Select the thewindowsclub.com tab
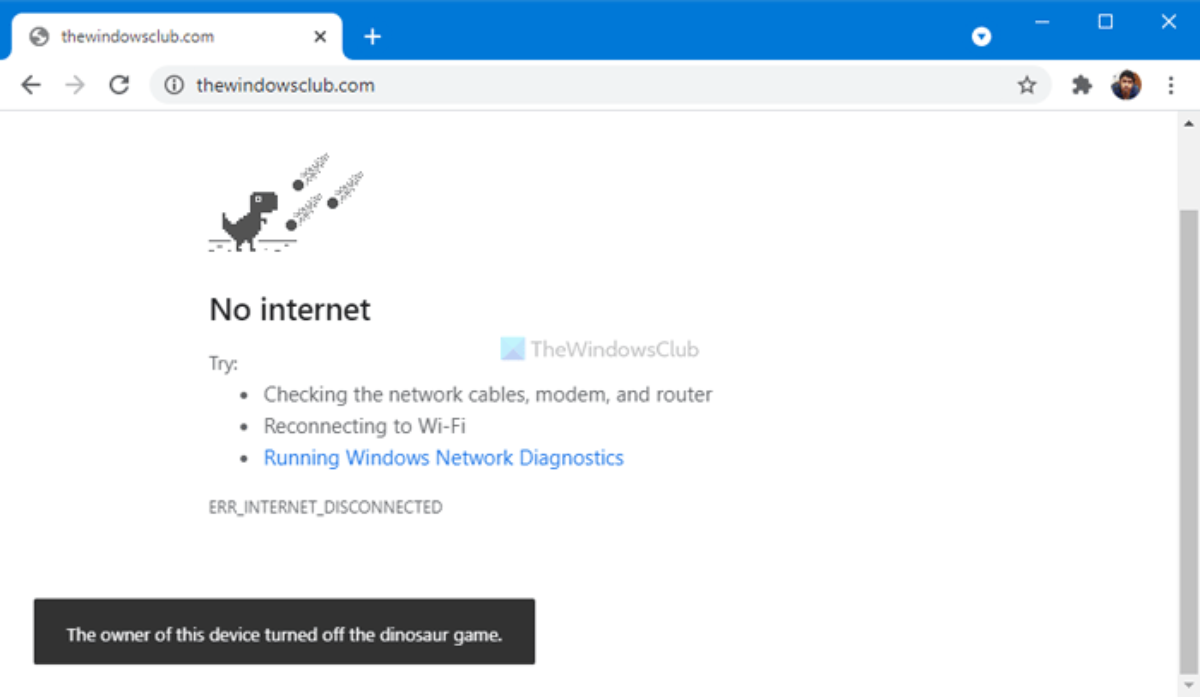This screenshot has width=1200, height=697. click(177, 37)
